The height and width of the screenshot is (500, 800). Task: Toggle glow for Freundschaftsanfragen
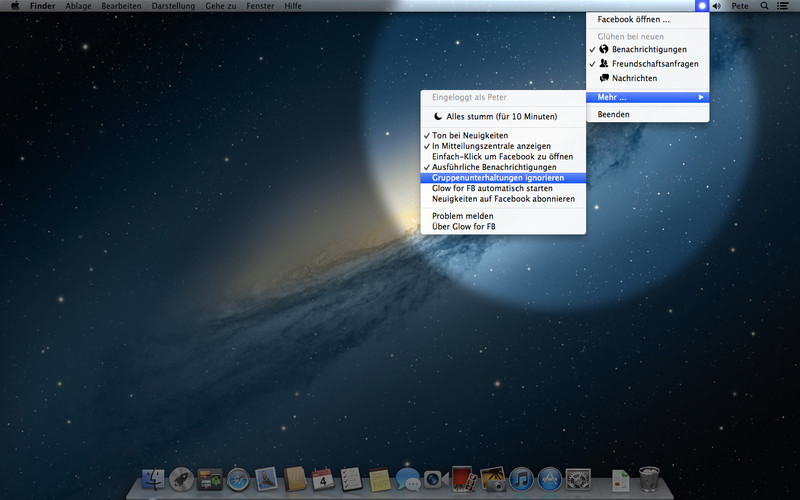point(647,64)
